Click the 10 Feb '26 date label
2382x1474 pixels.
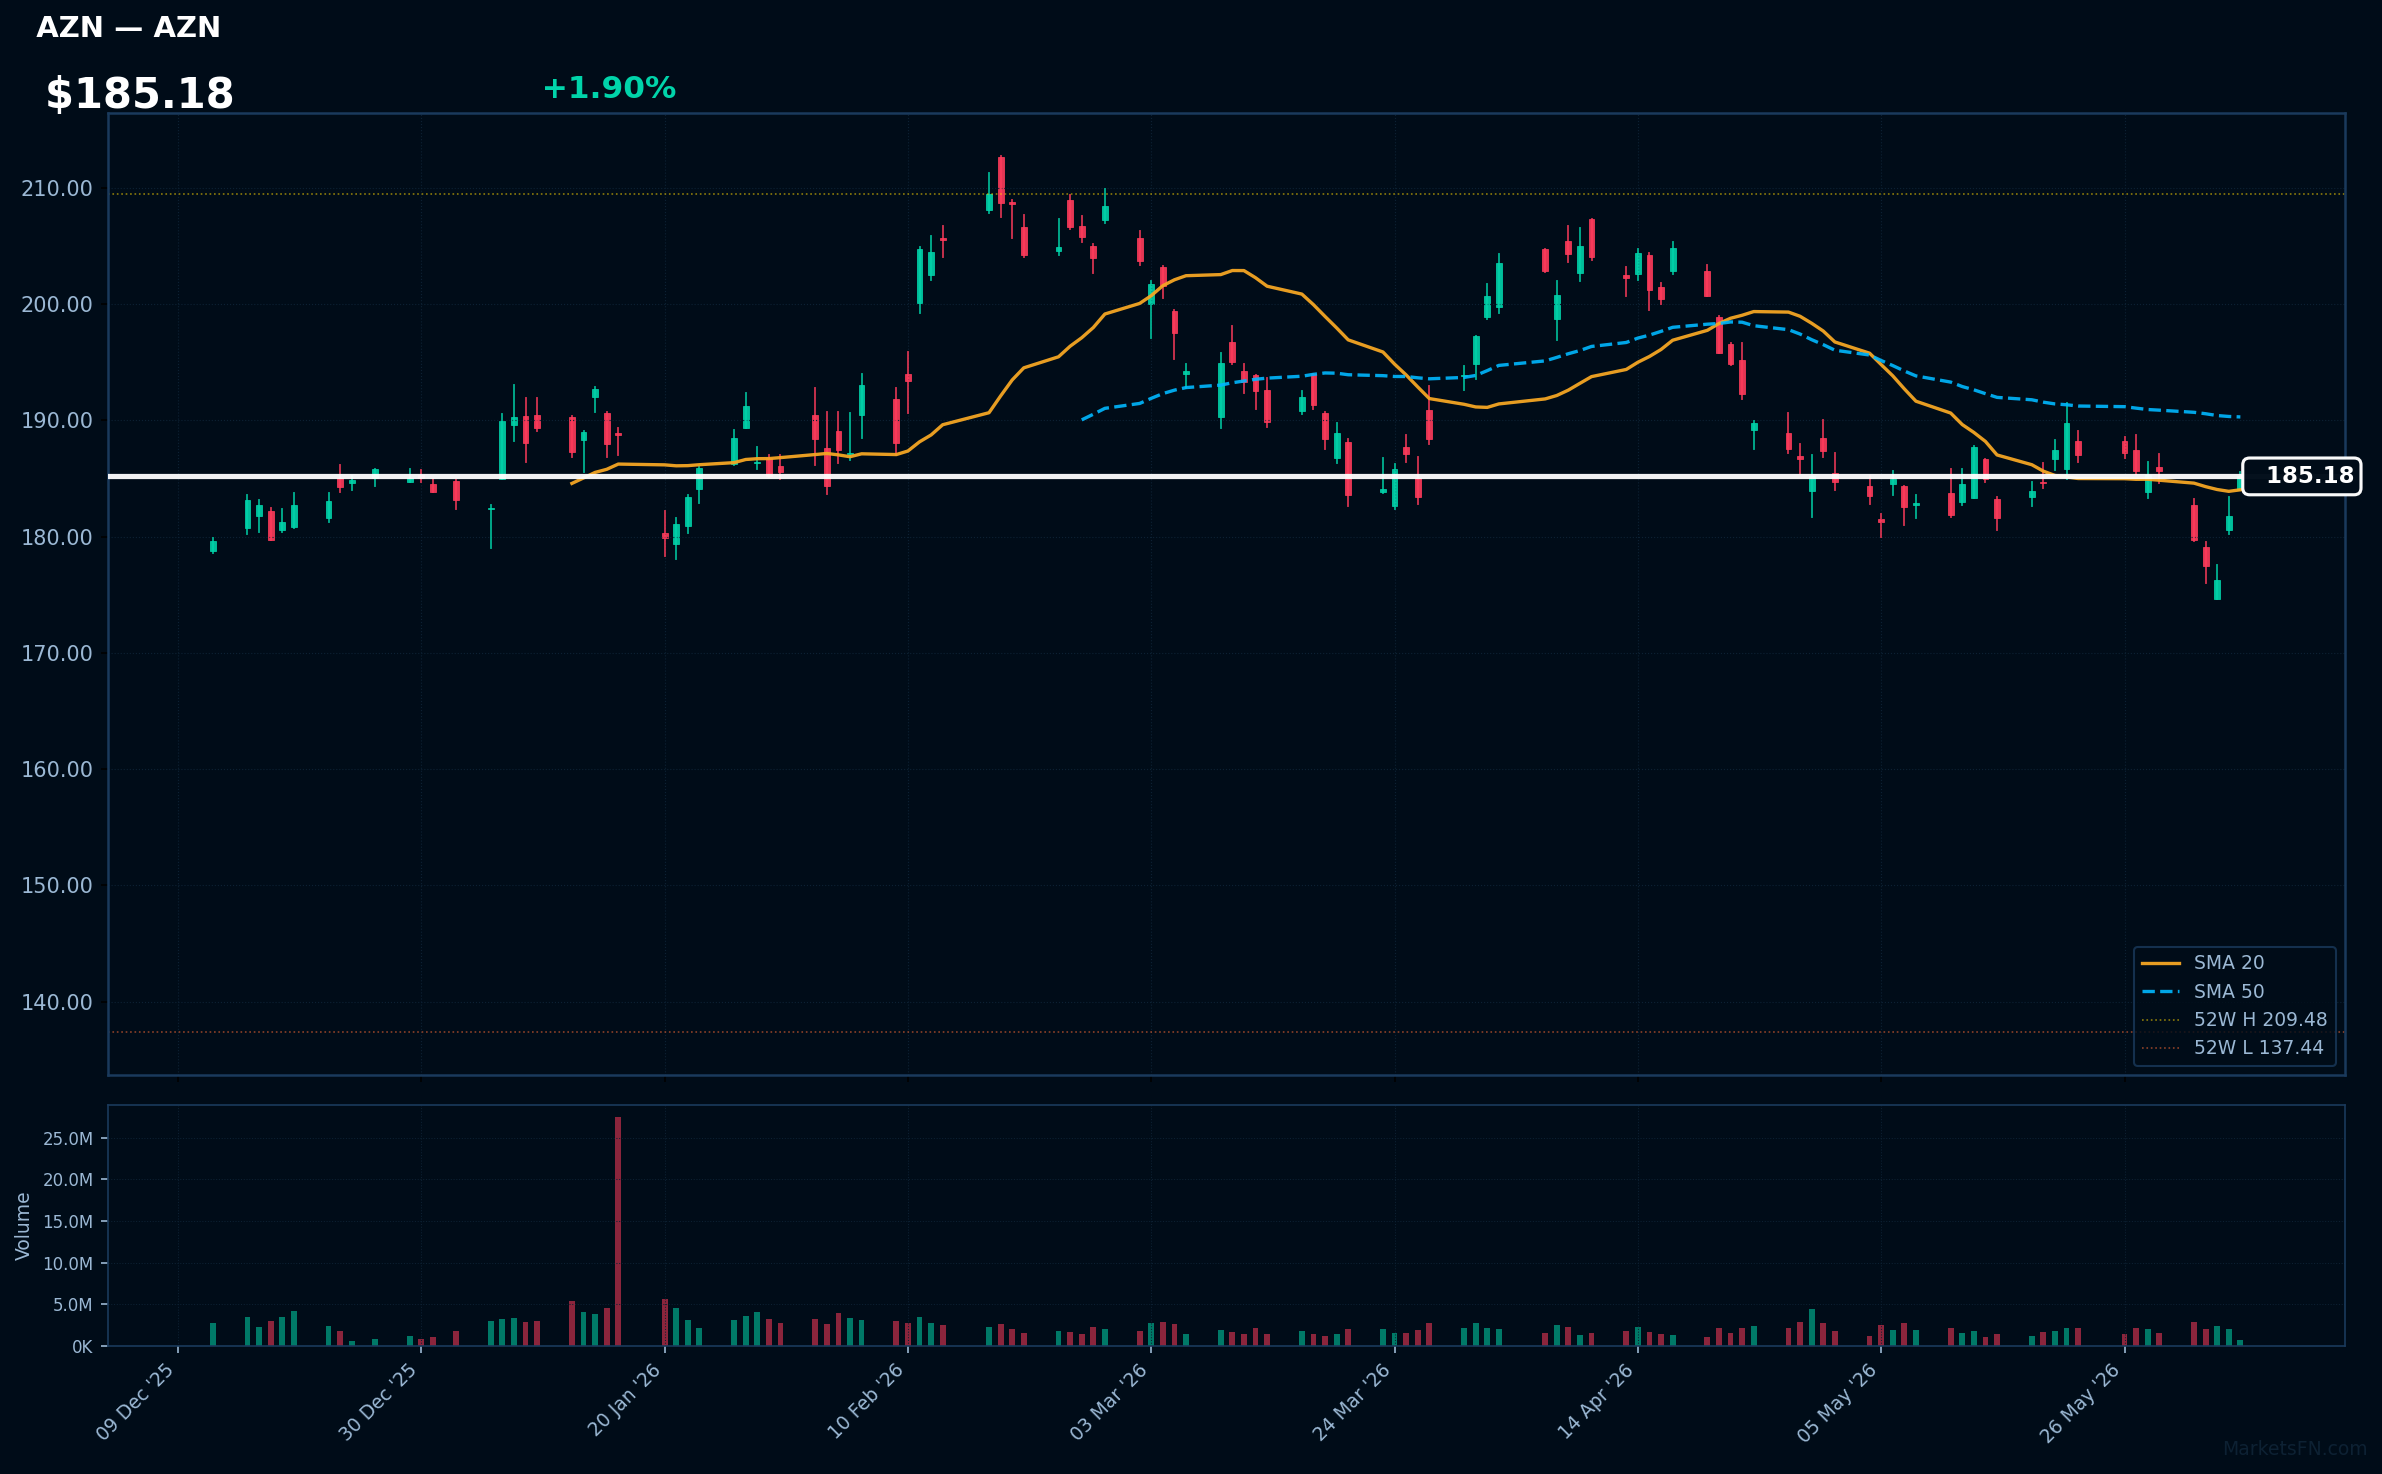tap(866, 1401)
